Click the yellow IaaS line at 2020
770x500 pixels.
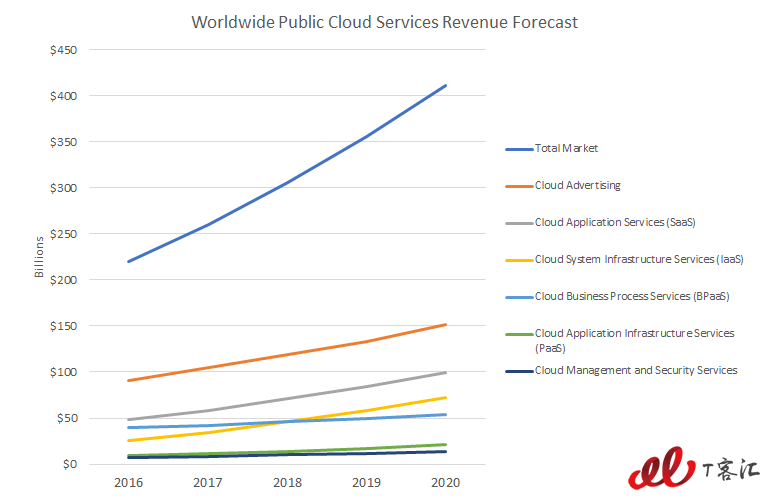click(445, 397)
